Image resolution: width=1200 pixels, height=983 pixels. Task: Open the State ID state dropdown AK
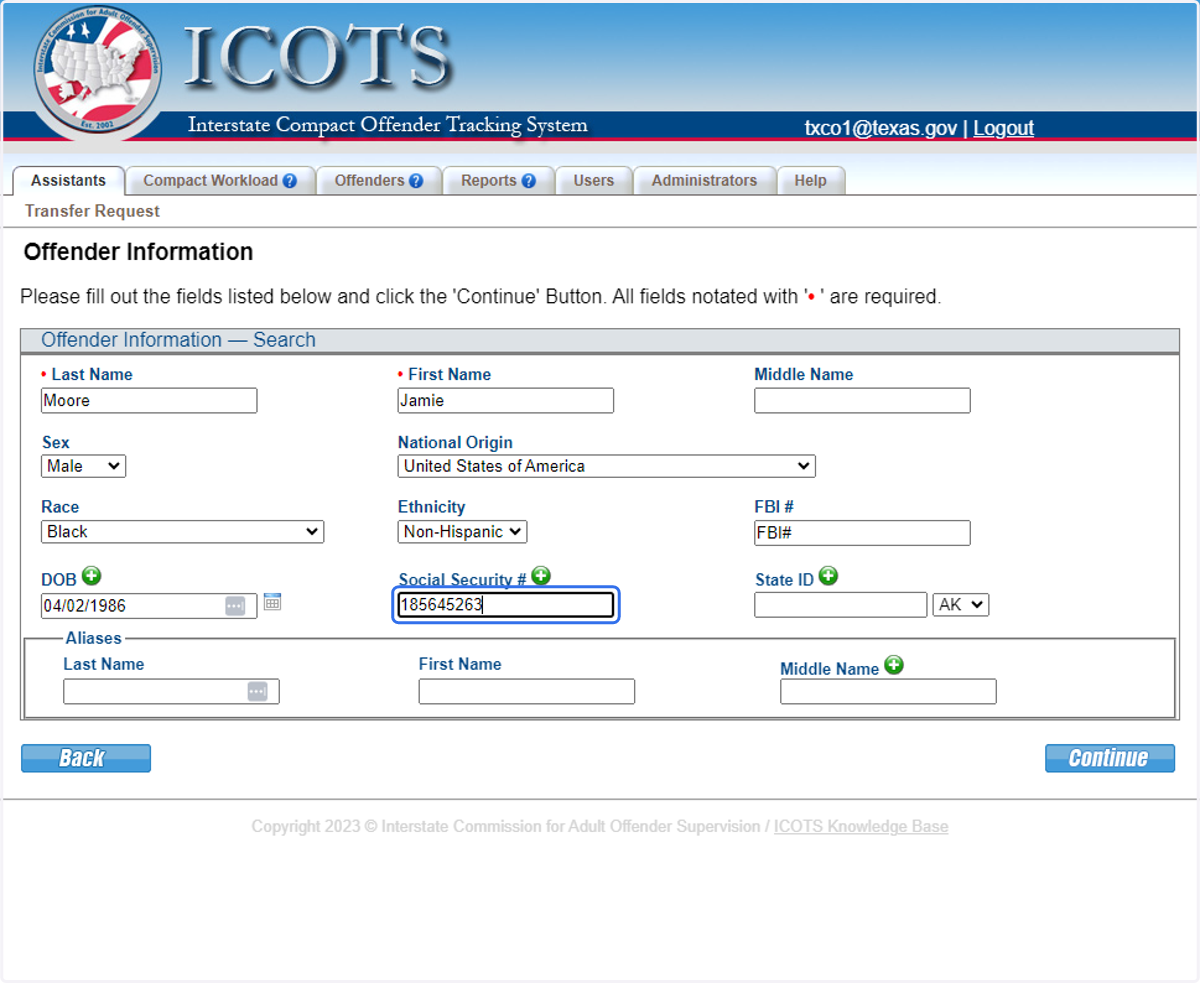[961, 605]
